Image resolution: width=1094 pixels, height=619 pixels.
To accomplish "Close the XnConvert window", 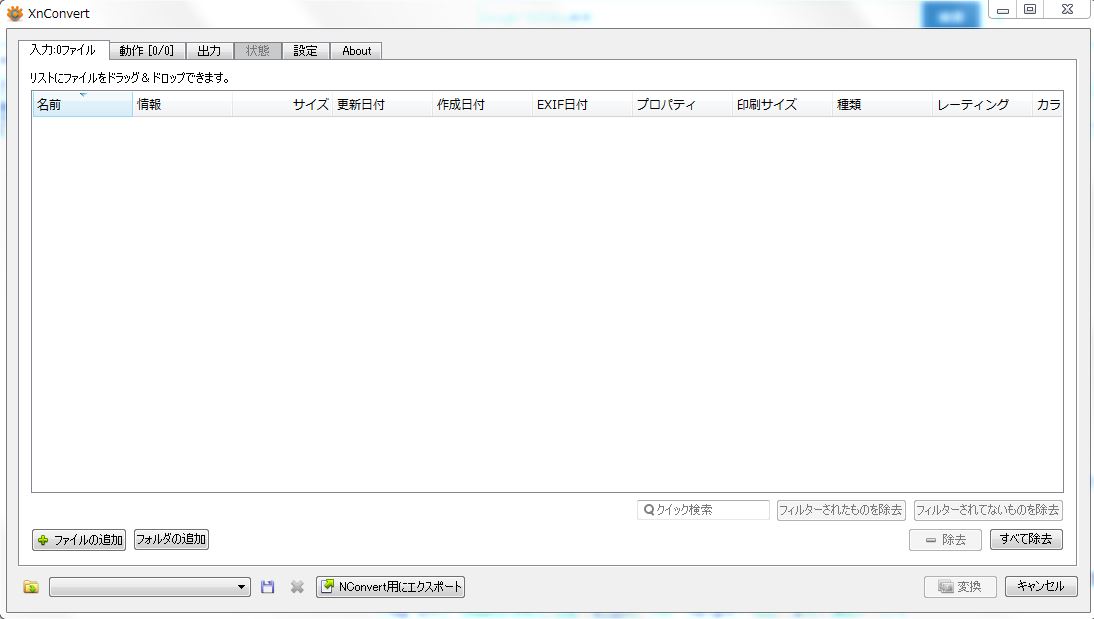I will point(1067,10).
